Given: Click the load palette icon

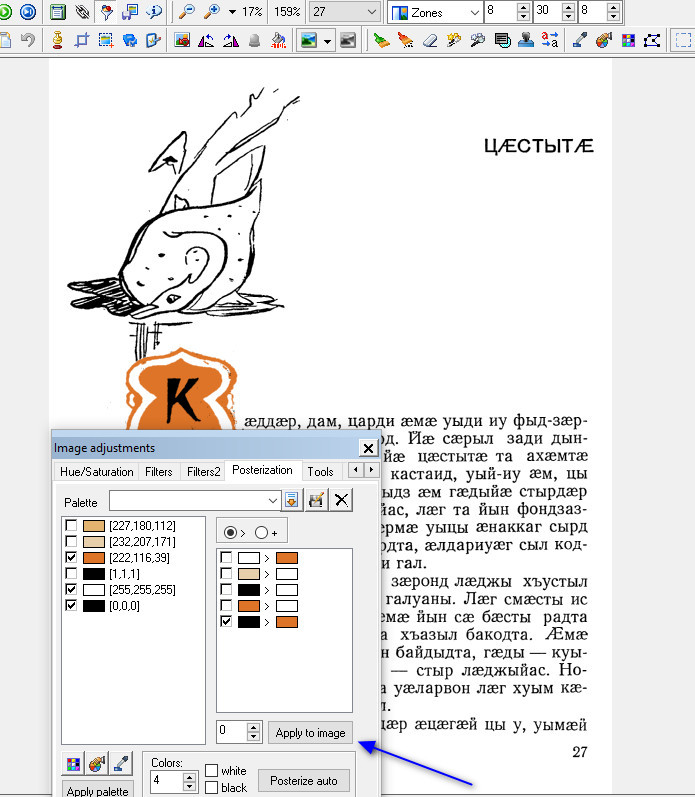Looking at the screenshot, I should coord(292,501).
